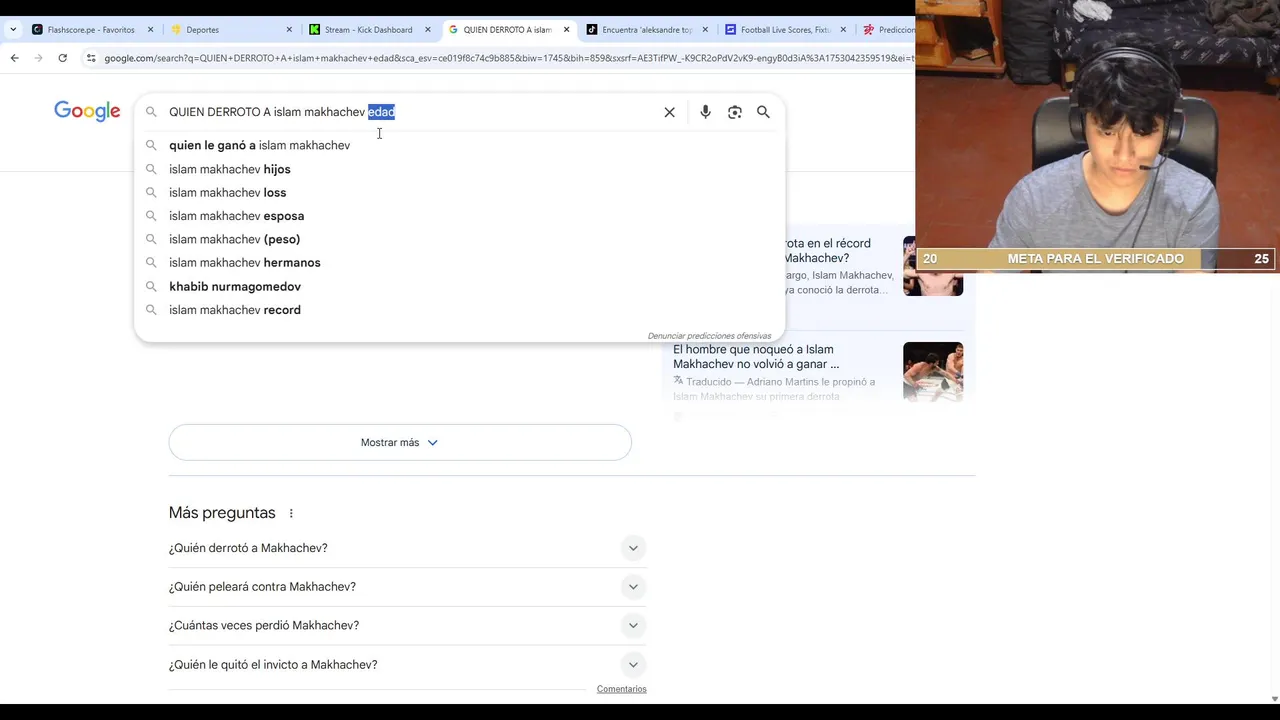This screenshot has height=720, width=1280.
Task: Close the Deportes tab
Action: (290, 30)
